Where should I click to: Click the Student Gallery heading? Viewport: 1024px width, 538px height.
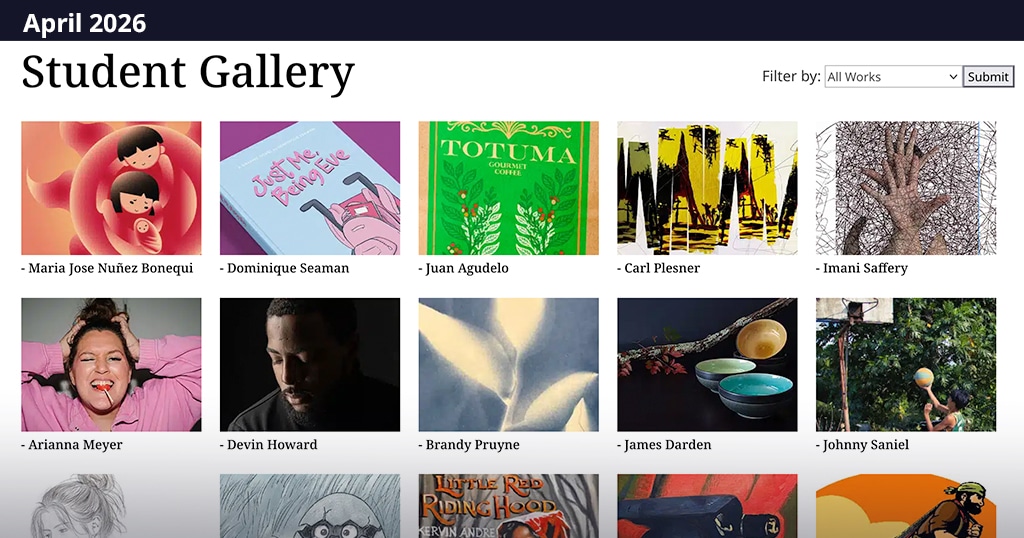pyautogui.click(x=188, y=72)
